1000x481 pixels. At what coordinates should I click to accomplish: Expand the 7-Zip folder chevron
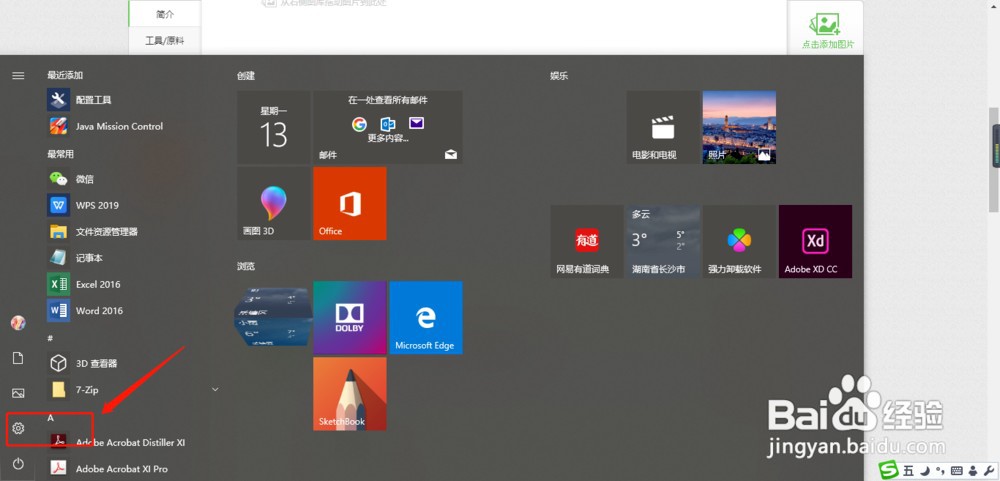[x=215, y=389]
